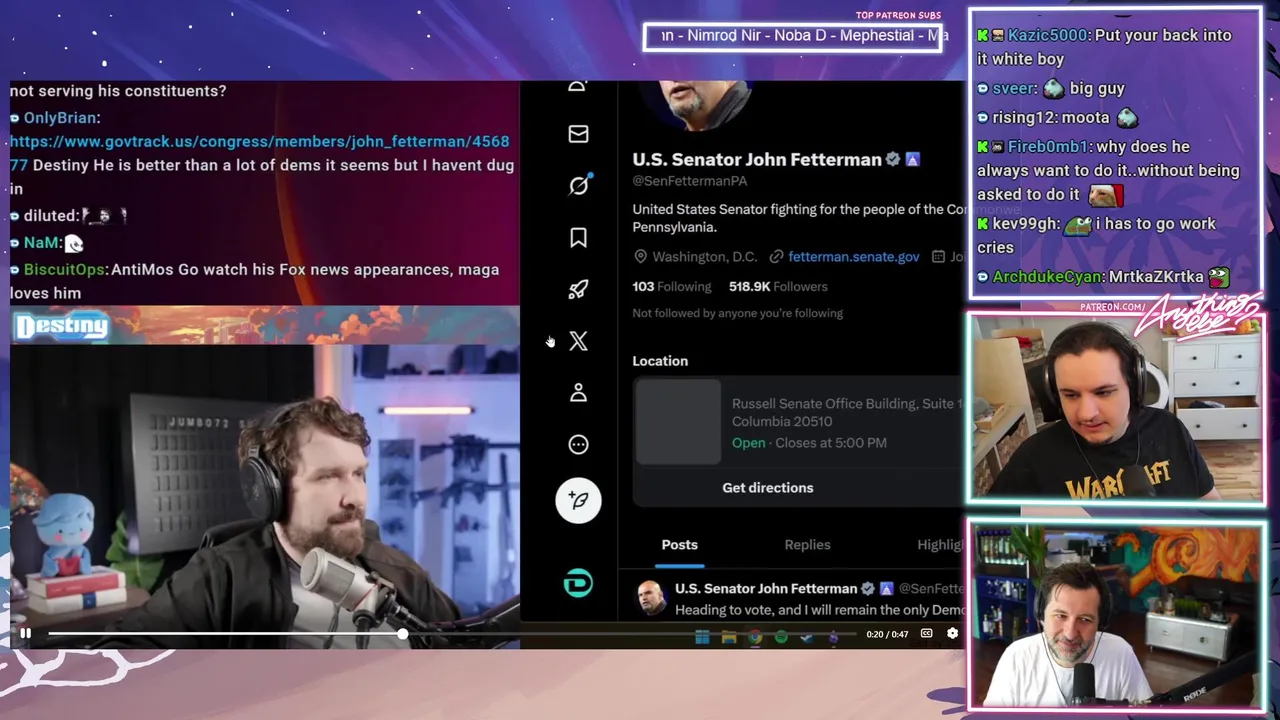Click Fetterman's small avatar on the post
Image resolution: width=1280 pixels, height=720 pixels.
(651, 597)
